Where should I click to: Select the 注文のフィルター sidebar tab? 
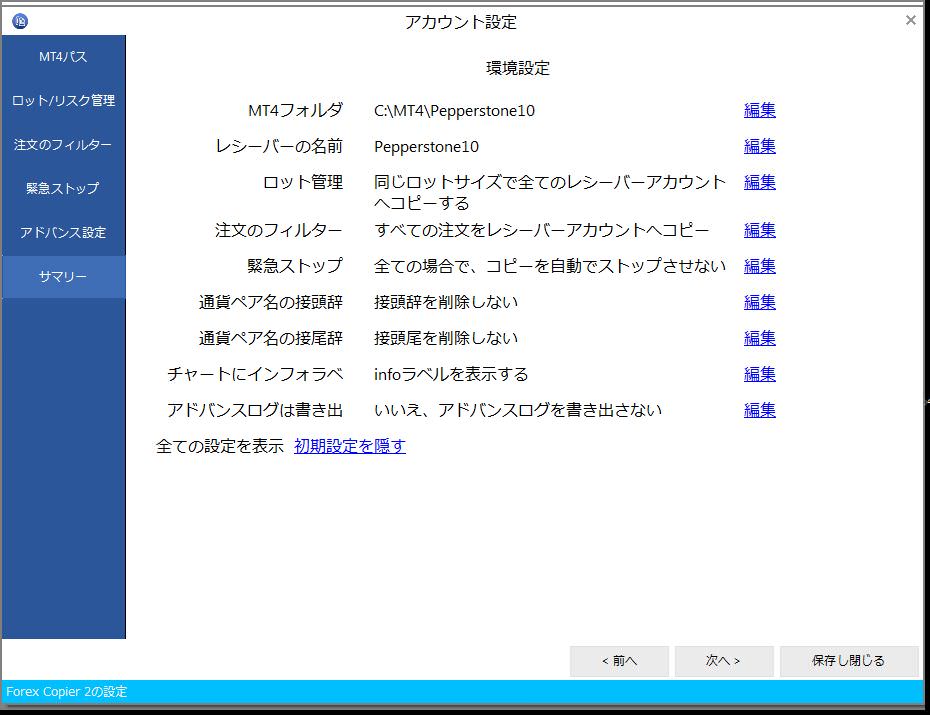click(x=63, y=145)
